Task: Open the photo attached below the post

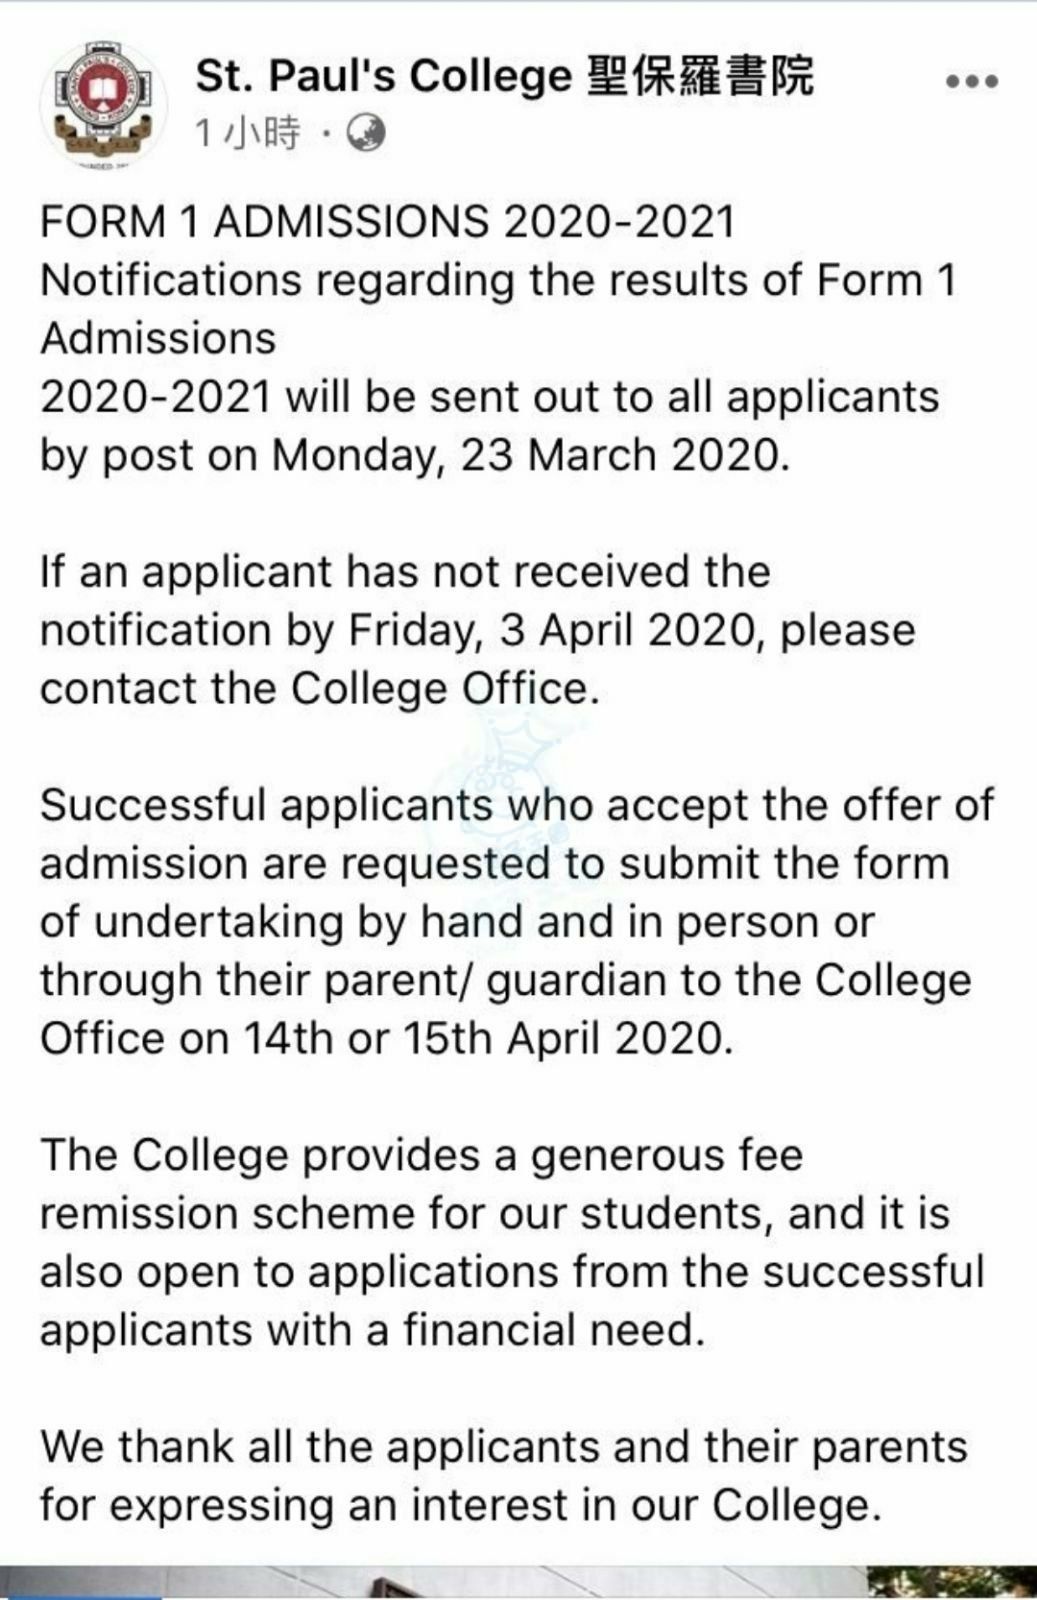Action: pos(518,1582)
